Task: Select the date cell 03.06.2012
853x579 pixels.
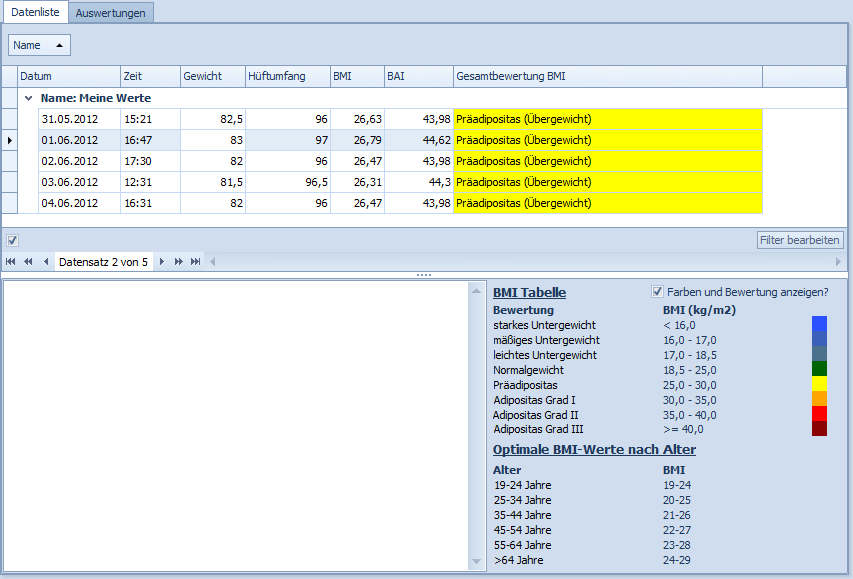Action: pyautogui.click(x=79, y=182)
